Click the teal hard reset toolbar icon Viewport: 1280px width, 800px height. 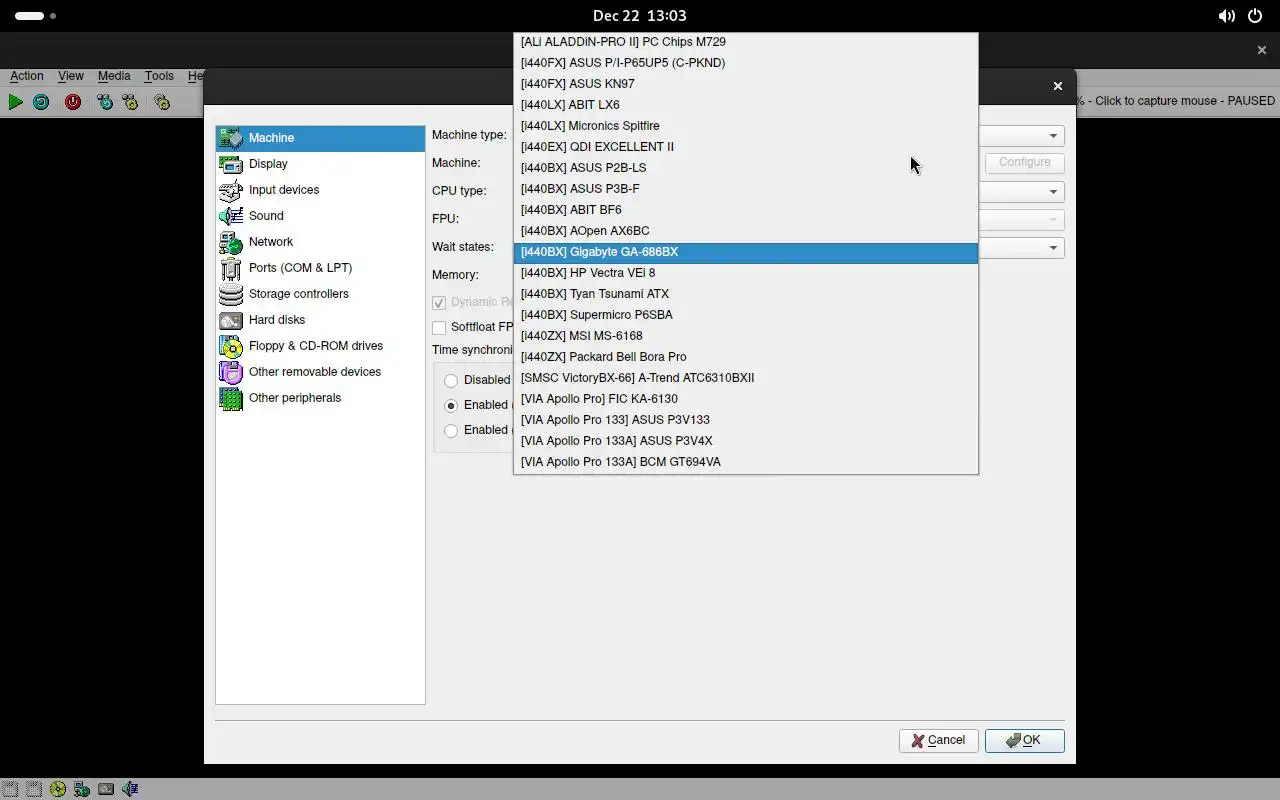point(41,102)
